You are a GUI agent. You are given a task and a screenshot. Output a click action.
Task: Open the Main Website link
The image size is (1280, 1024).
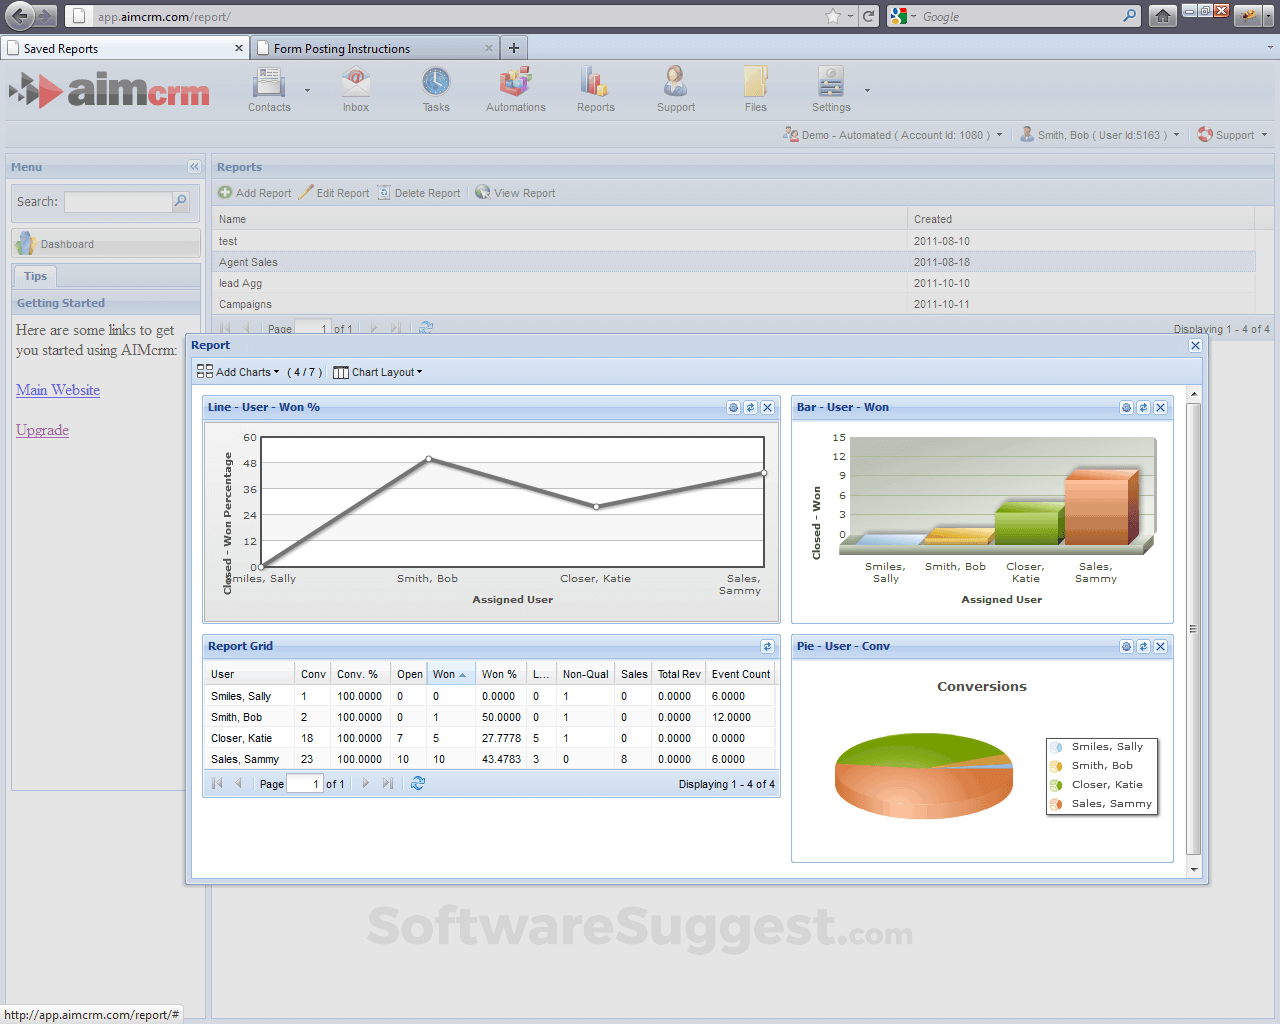click(57, 390)
